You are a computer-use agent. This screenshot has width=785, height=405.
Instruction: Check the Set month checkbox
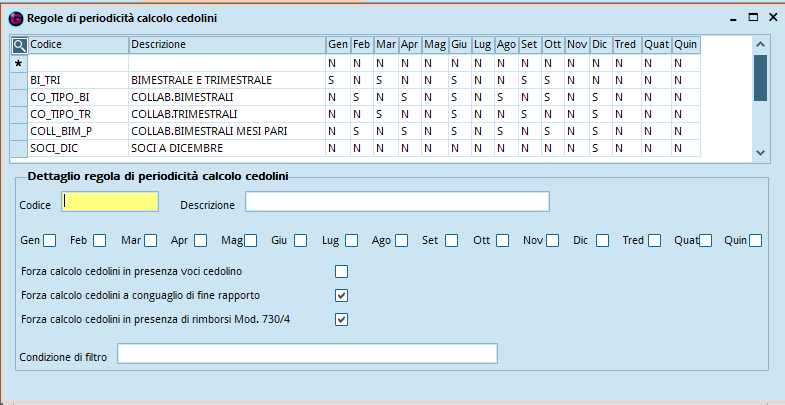pyautogui.click(x=451, y=241)
